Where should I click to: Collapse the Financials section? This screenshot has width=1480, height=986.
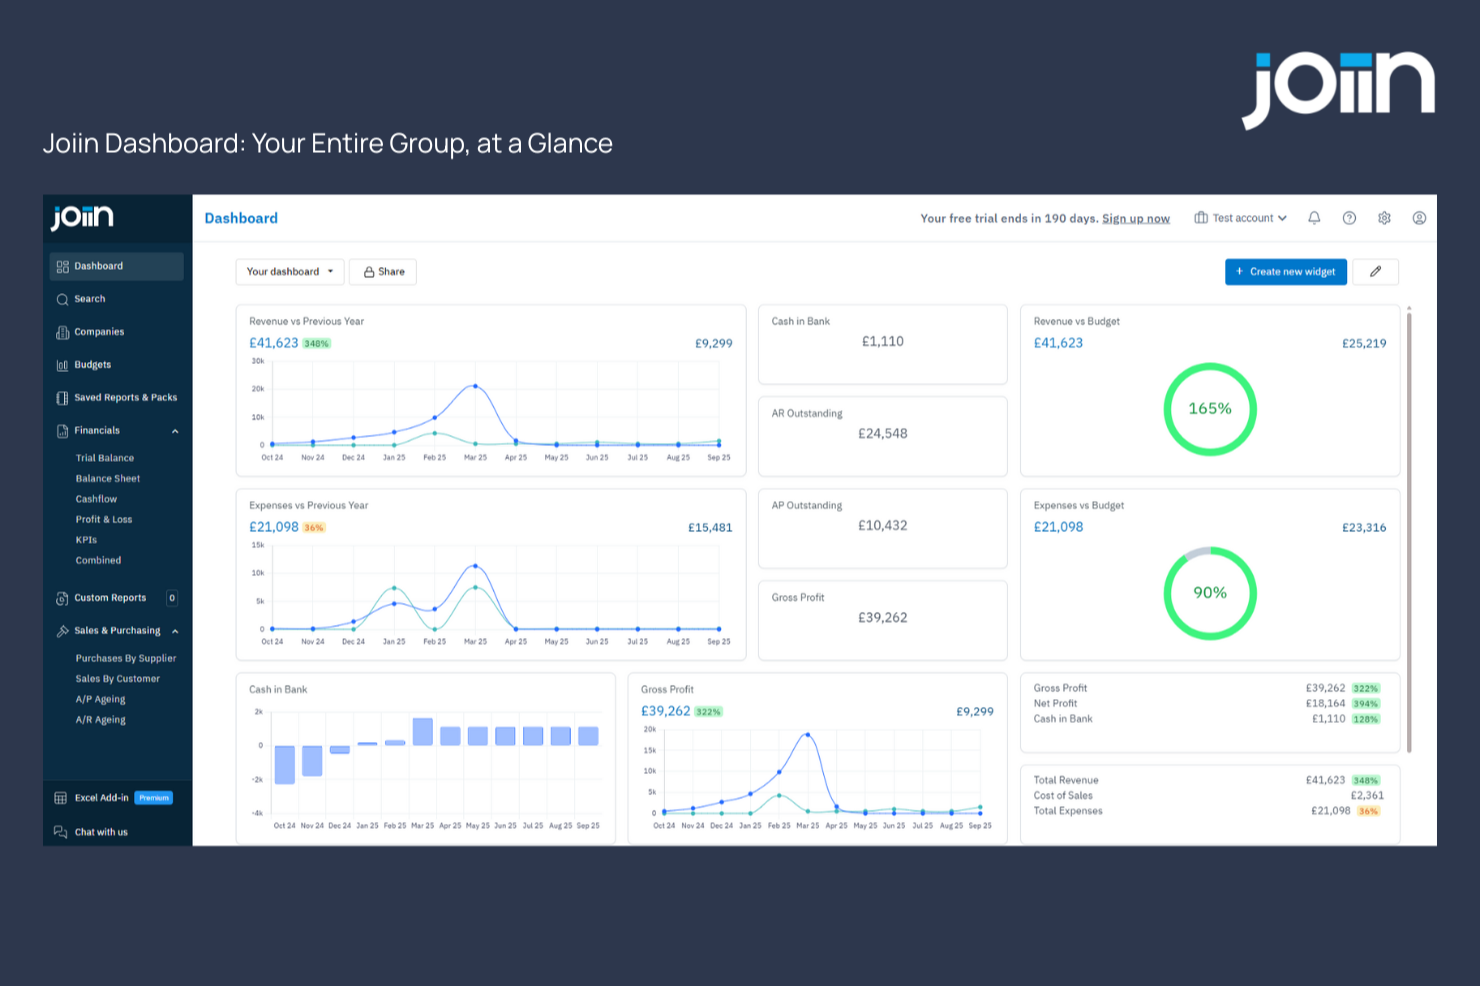[175, 430]
